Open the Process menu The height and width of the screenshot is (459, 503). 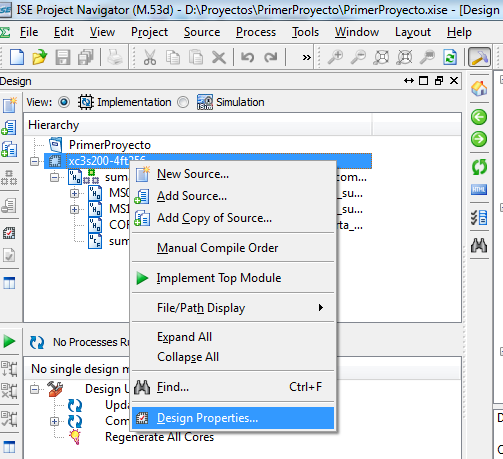256,32
